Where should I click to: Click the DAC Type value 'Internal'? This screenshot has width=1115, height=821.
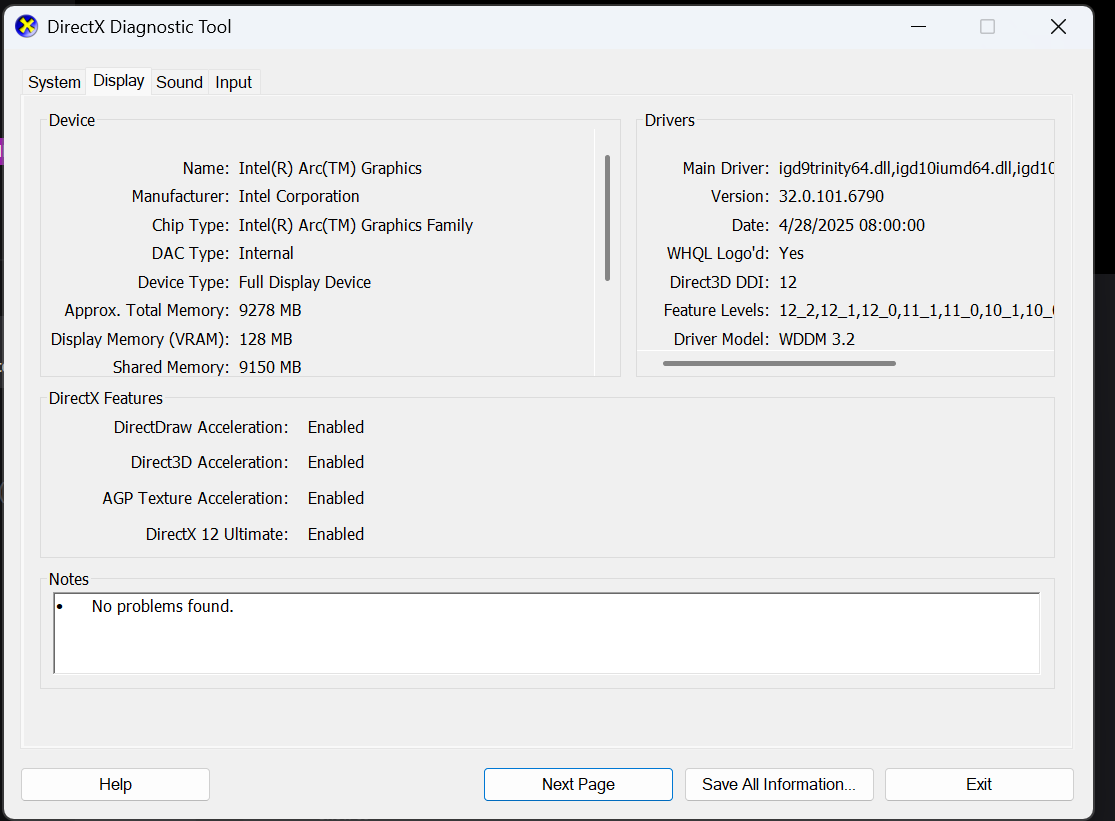(266, 254)
